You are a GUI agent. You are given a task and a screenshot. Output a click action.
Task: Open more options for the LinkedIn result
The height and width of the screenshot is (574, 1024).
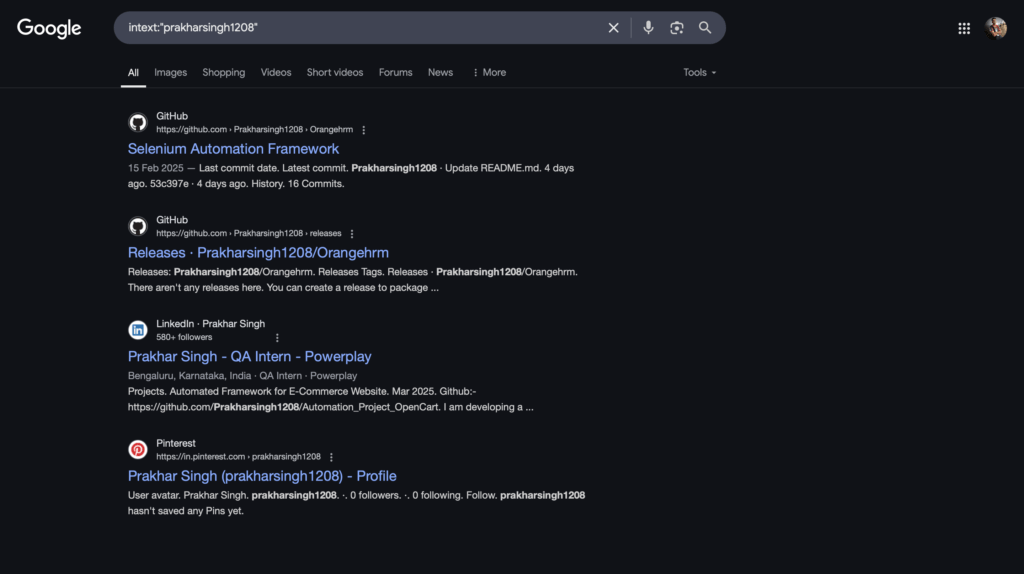click(x=277, y=338)
